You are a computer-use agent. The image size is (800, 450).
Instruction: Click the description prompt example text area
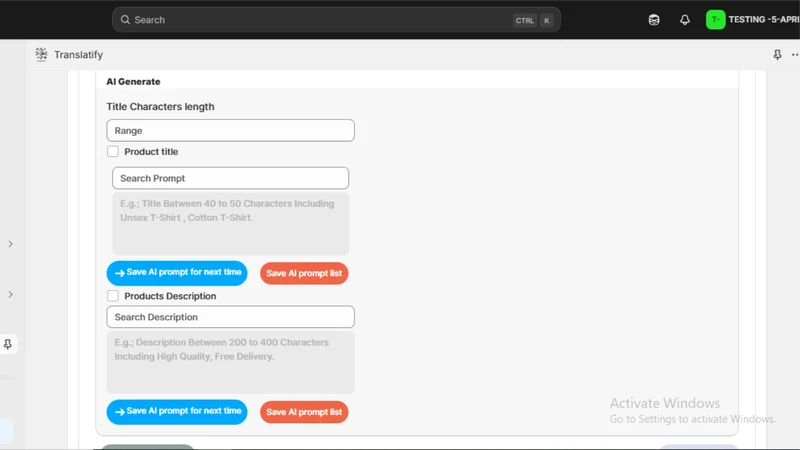point(231,362)
